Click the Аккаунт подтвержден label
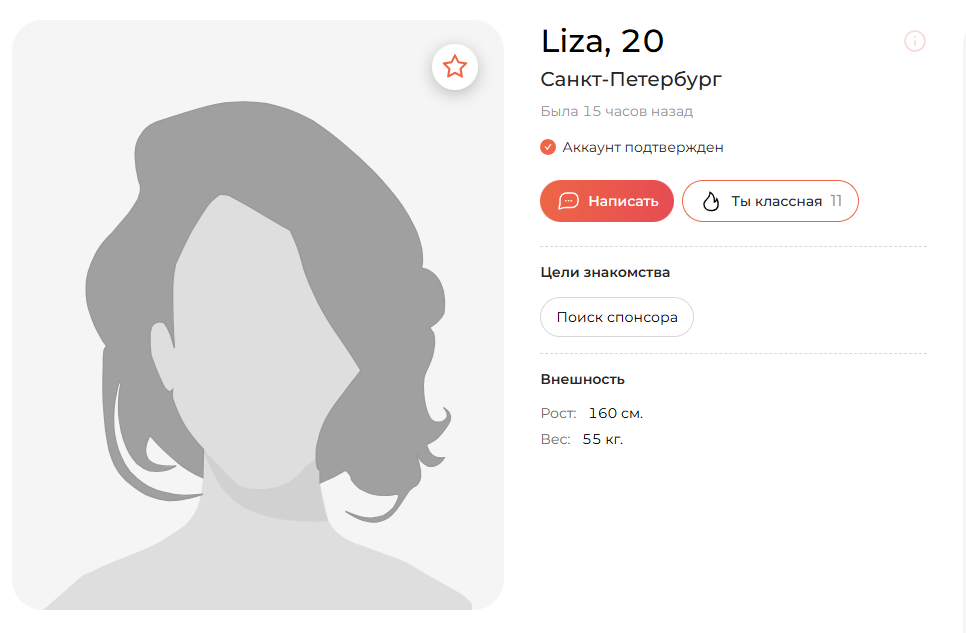 click(643, 147)
